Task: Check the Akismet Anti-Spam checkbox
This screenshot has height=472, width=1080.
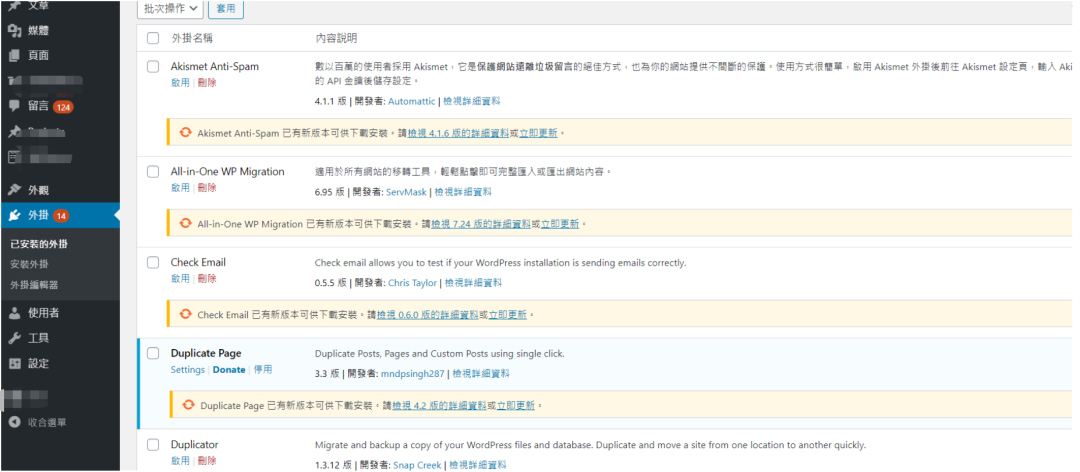Action: (x=153, y=67)
